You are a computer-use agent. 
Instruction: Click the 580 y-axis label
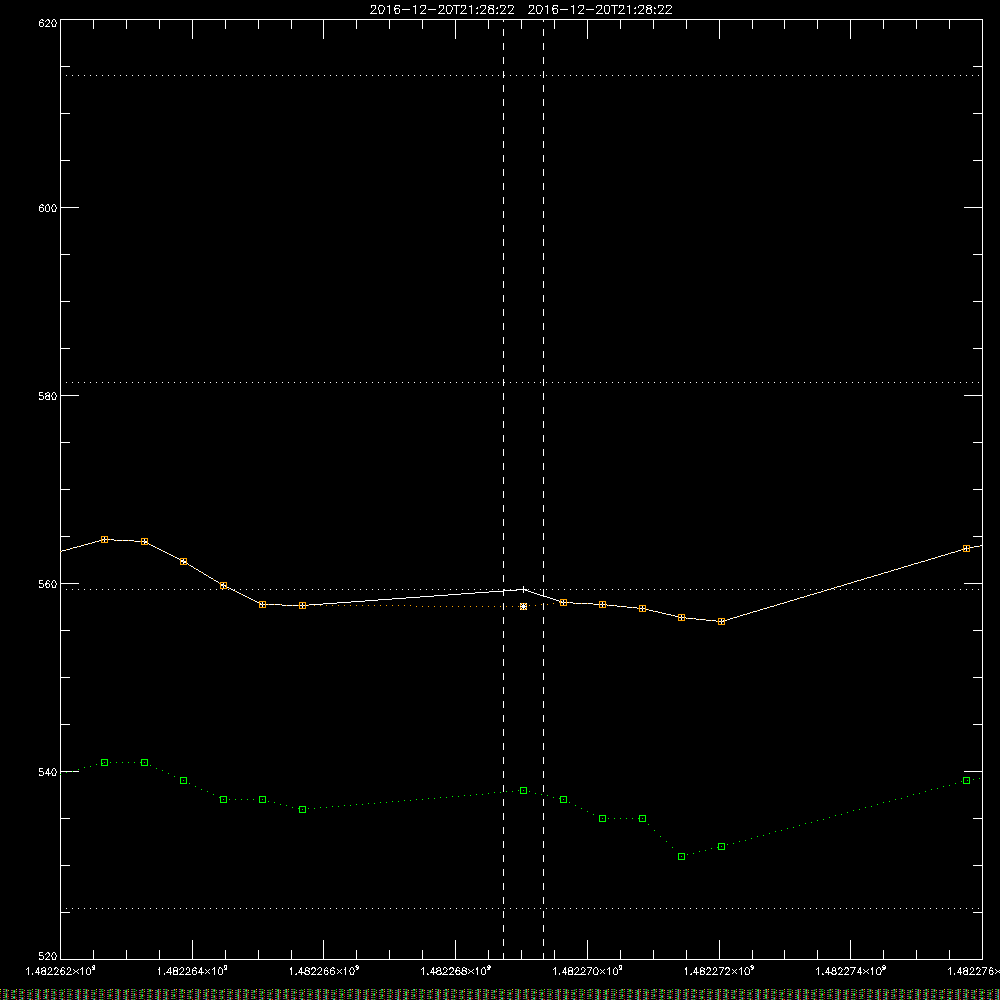(48, 396)
